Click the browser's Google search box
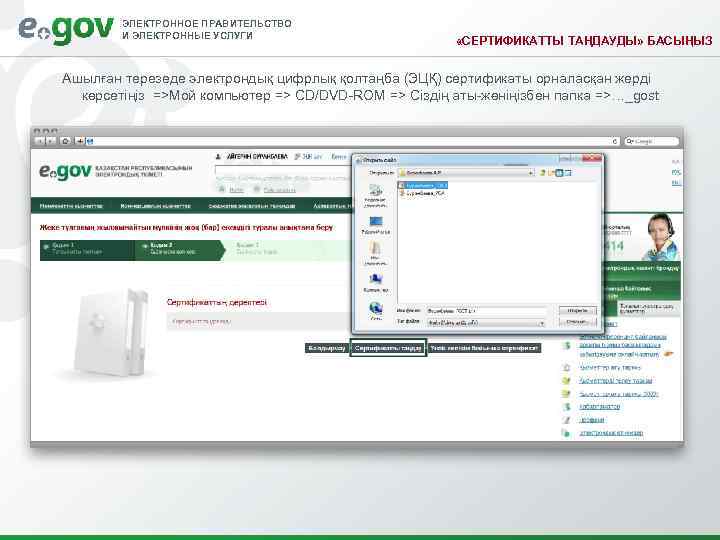Viewport: 720px width, 540px height. [x=651, y=141]
